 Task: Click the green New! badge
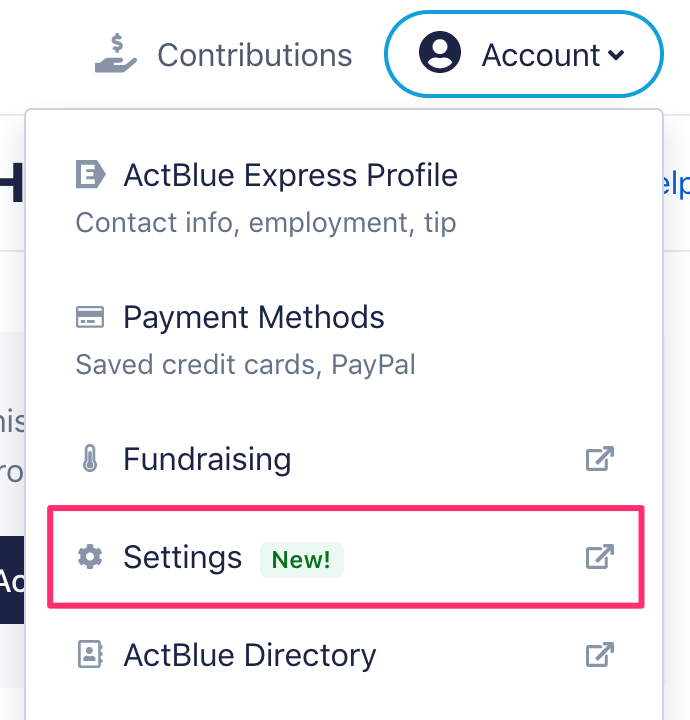(302, 560)
